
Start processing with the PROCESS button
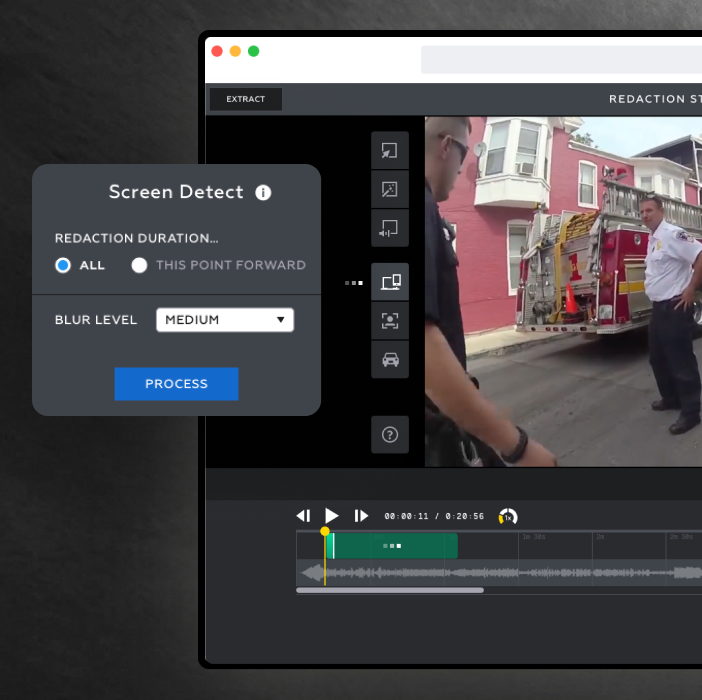click(x=176, y=384)
